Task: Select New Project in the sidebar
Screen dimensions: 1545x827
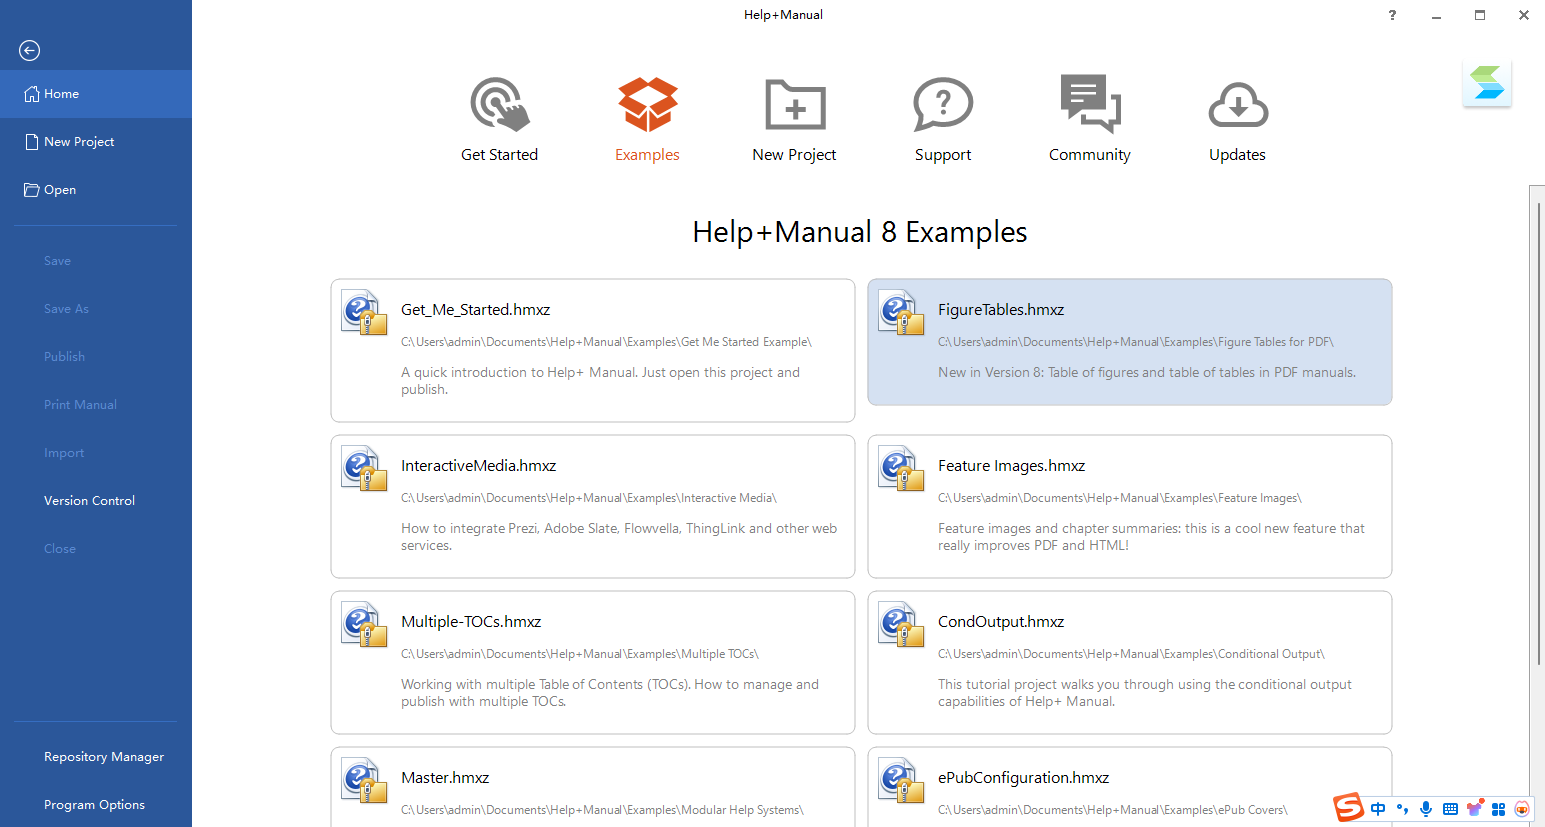Action: 96,142
